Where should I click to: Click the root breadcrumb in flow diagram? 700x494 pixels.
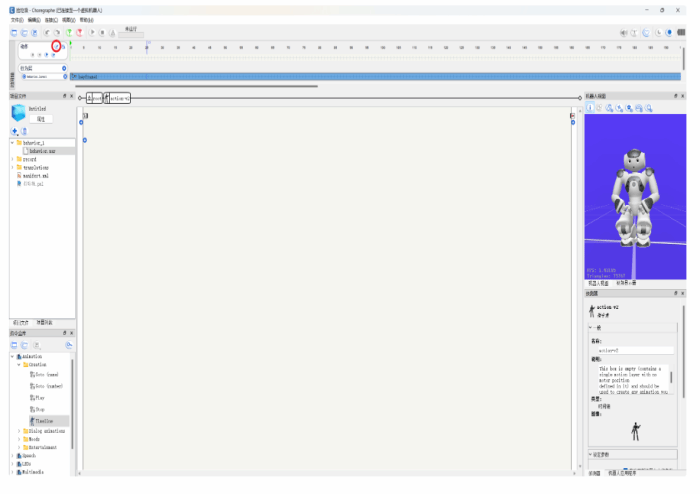(x=93, y=98)
